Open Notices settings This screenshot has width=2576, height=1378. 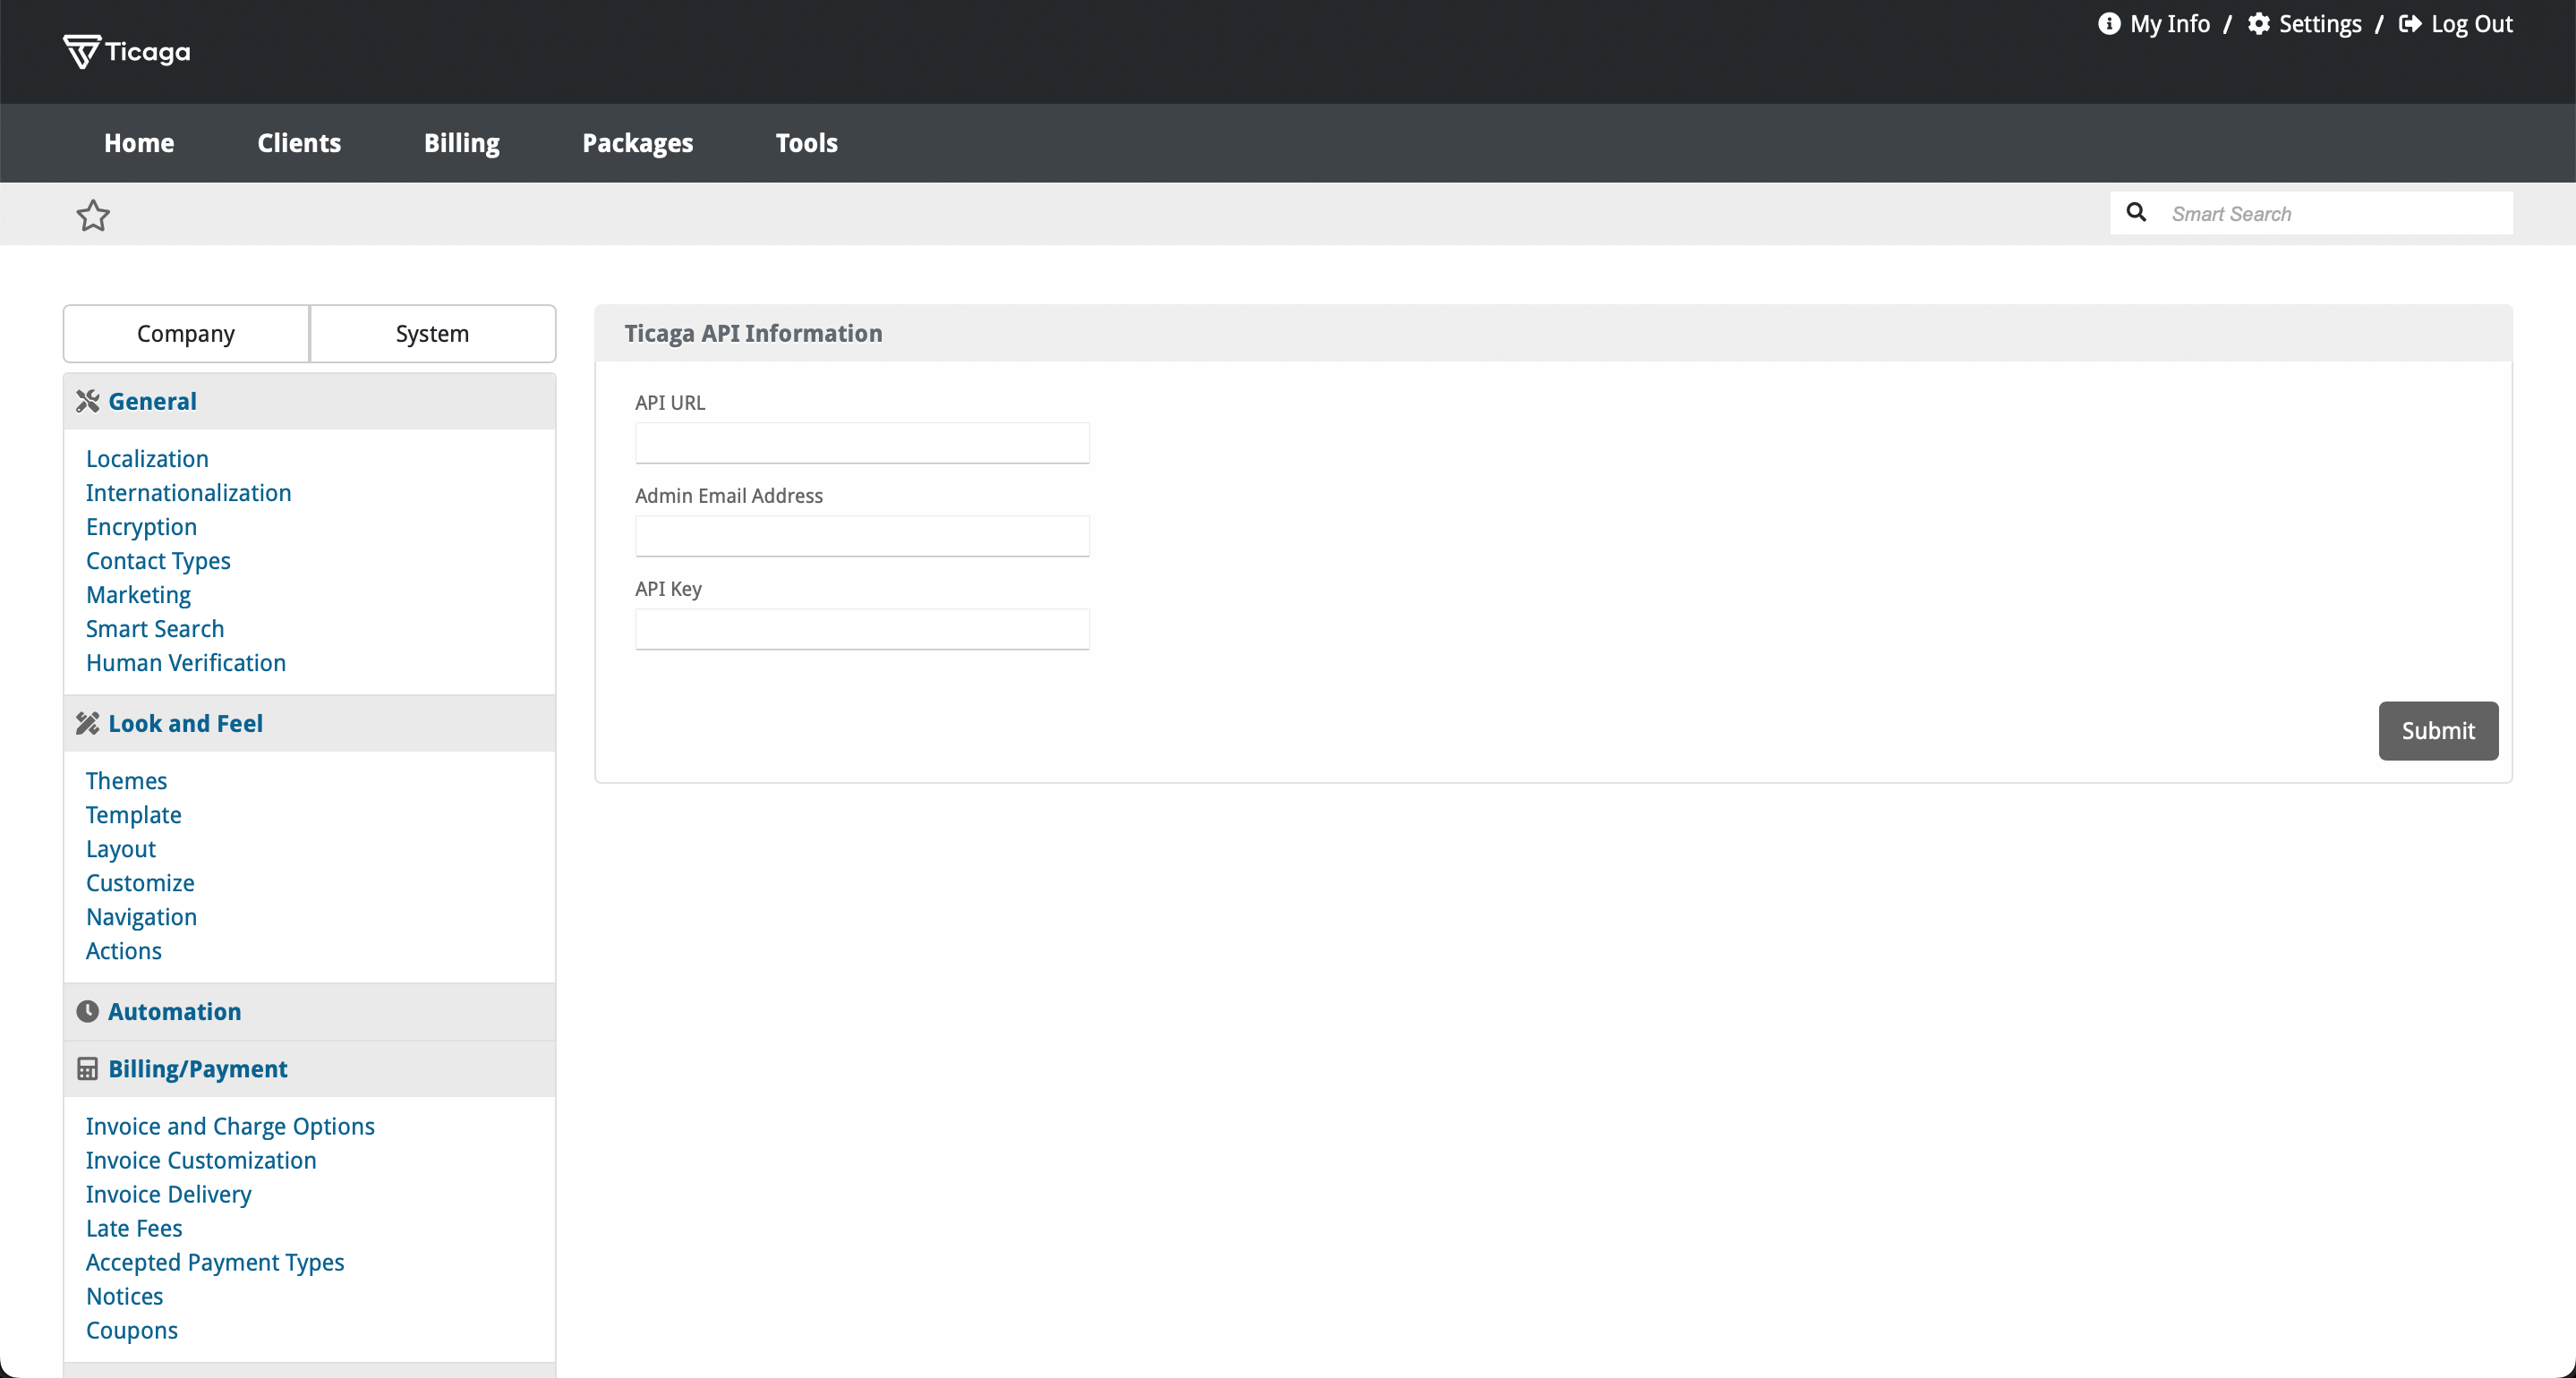click(x=124, y=1296)
